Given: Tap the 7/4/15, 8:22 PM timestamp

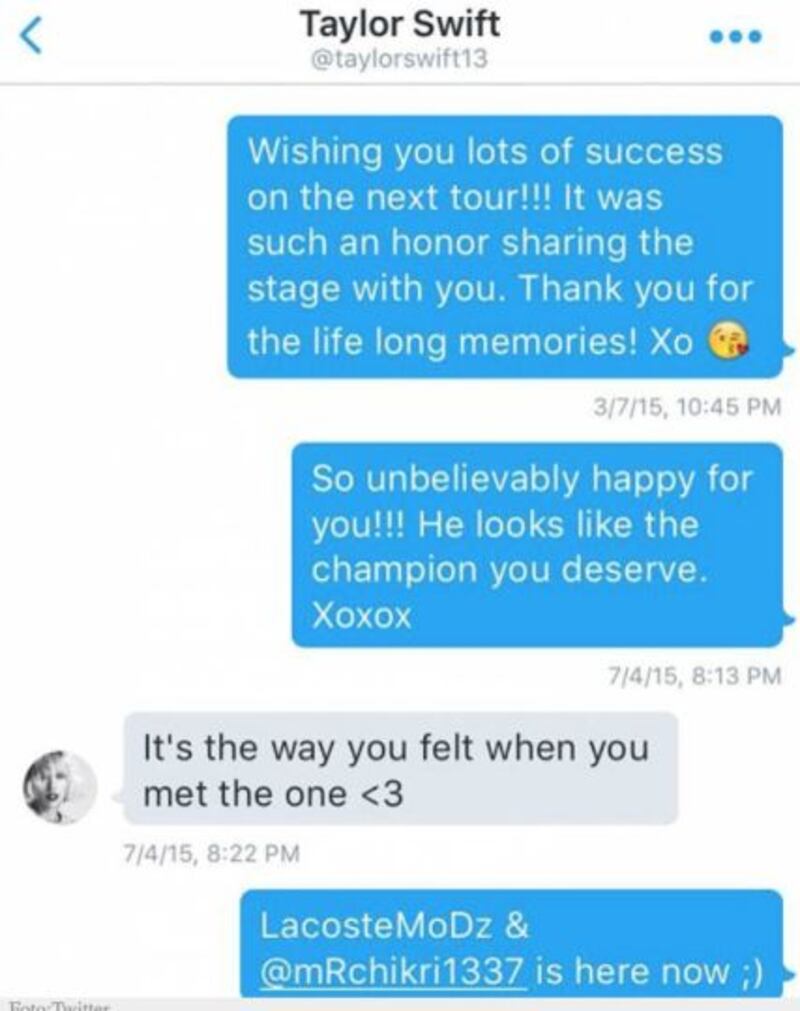Looking at the screenshot, I should tap(211, 853).
